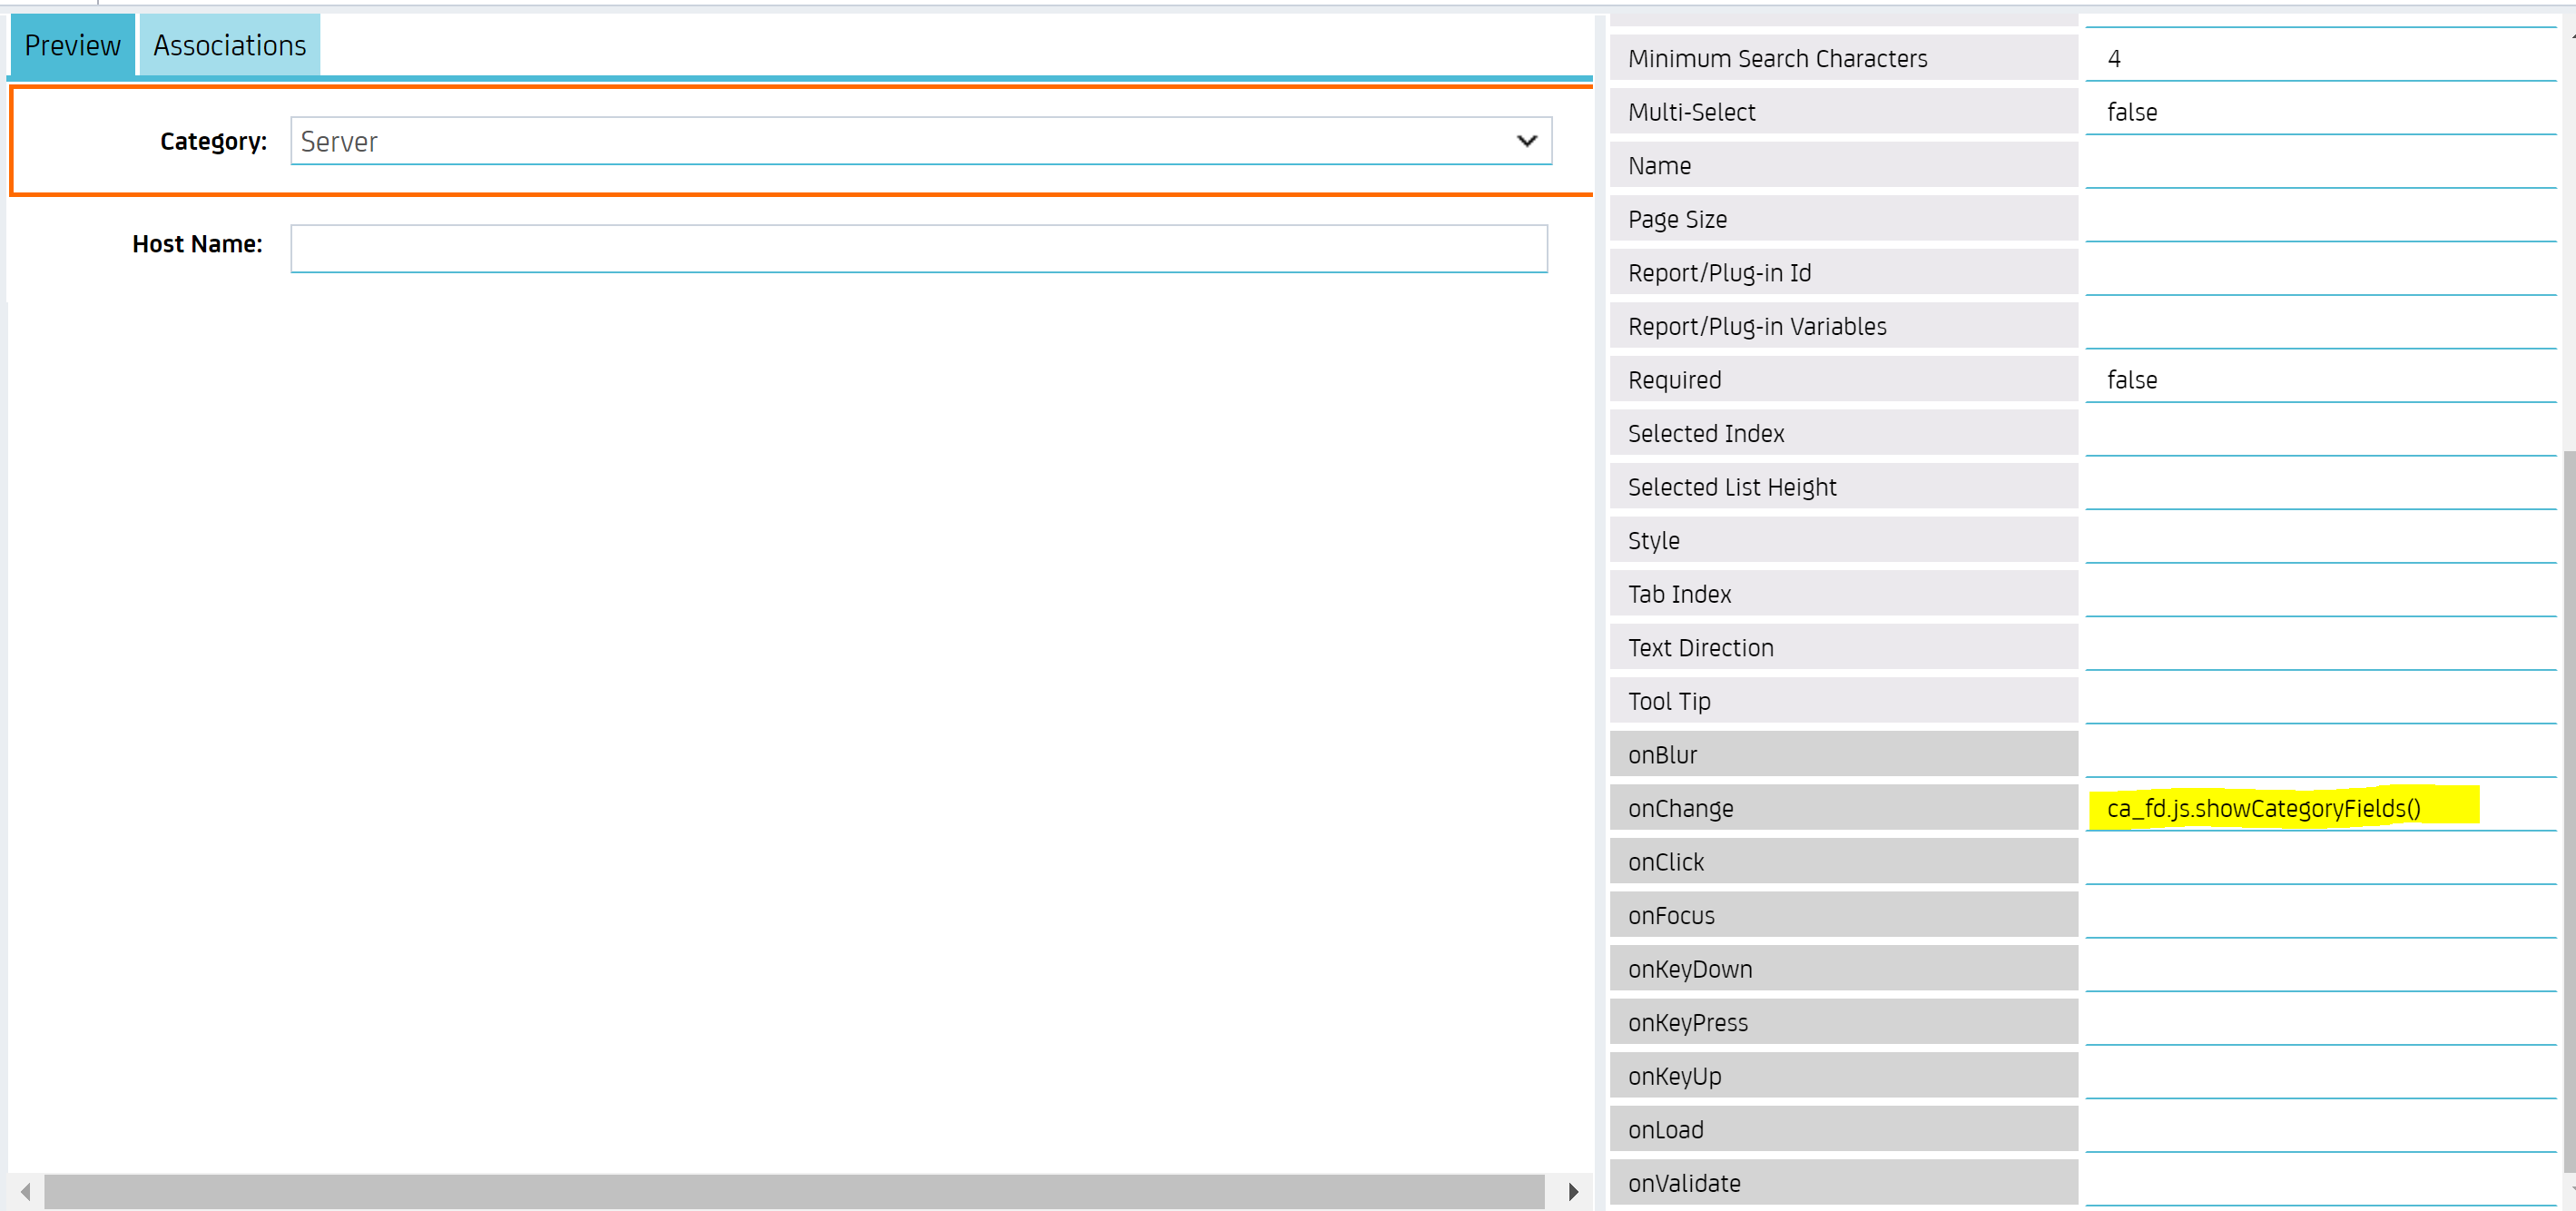Viewport: 2576px width, 1211px height.
Task: Expand the Category selection chevron
Action: coord(1527,141)
